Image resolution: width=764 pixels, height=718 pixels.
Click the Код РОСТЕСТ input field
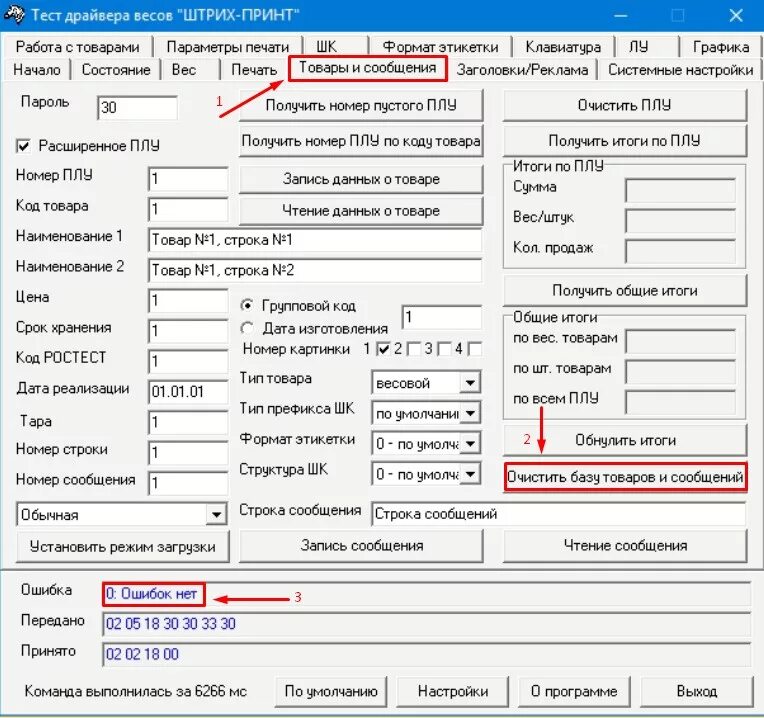click(x=188, y=361)
